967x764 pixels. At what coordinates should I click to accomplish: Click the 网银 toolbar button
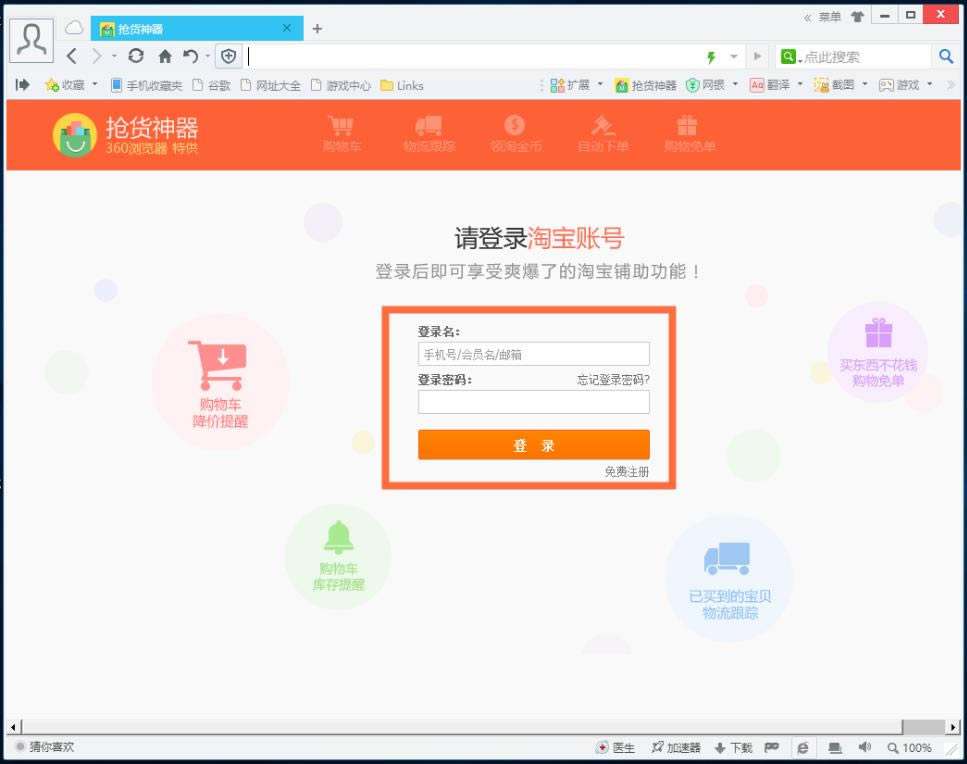(x=706, y=85)
